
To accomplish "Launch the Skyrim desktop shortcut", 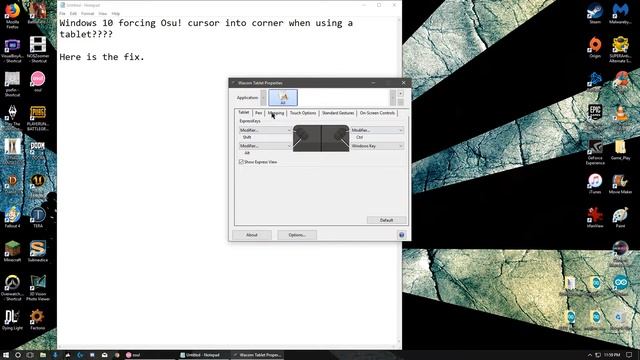I will [12, 117].
